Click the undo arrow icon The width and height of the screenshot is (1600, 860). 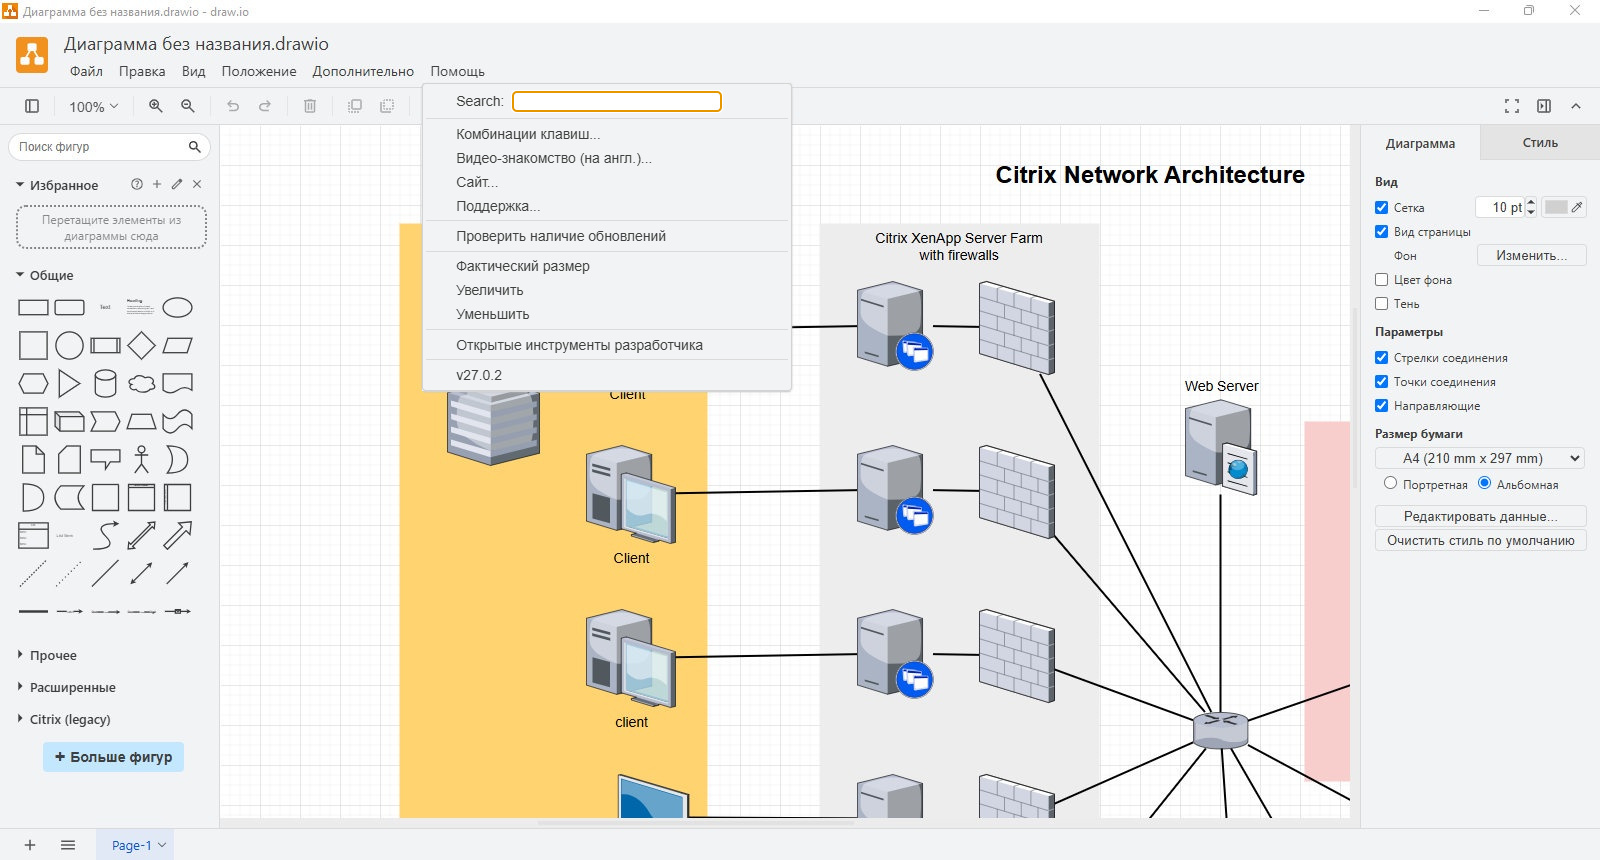click(233, 106)
